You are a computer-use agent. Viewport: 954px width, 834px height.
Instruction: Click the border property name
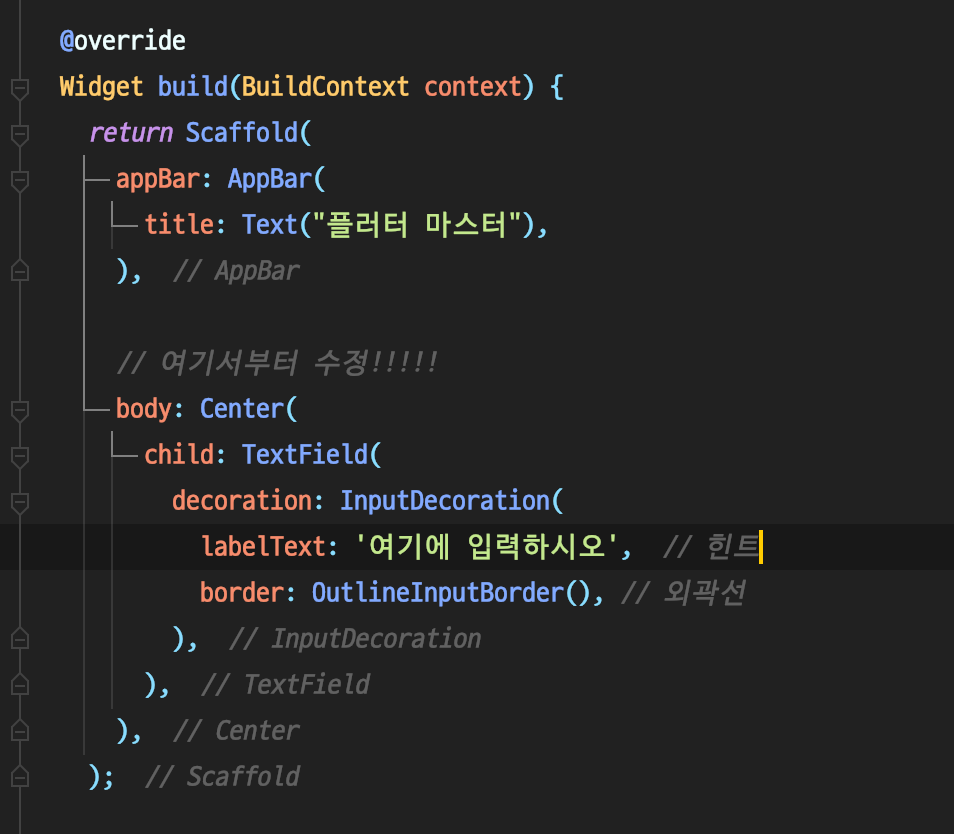[242, 592]
